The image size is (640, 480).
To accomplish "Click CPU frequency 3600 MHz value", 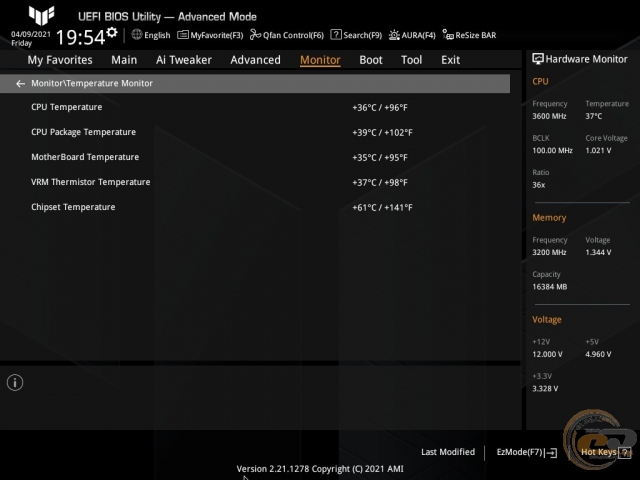I will click(549, 116).
